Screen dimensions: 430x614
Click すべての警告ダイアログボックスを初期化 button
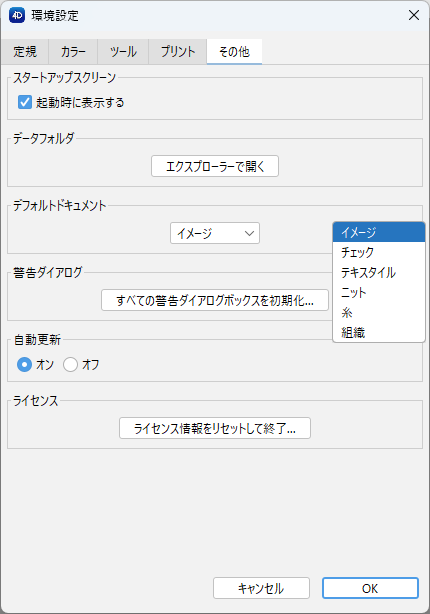pos(215,300)
